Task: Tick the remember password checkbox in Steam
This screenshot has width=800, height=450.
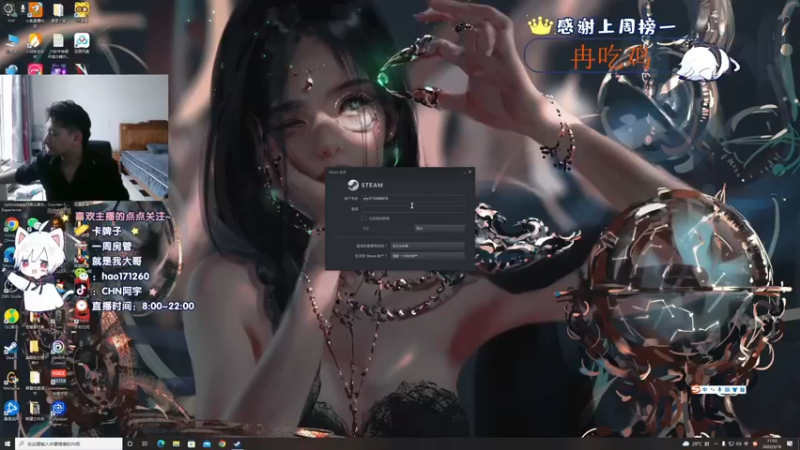Action: click(x=364, y=218)
